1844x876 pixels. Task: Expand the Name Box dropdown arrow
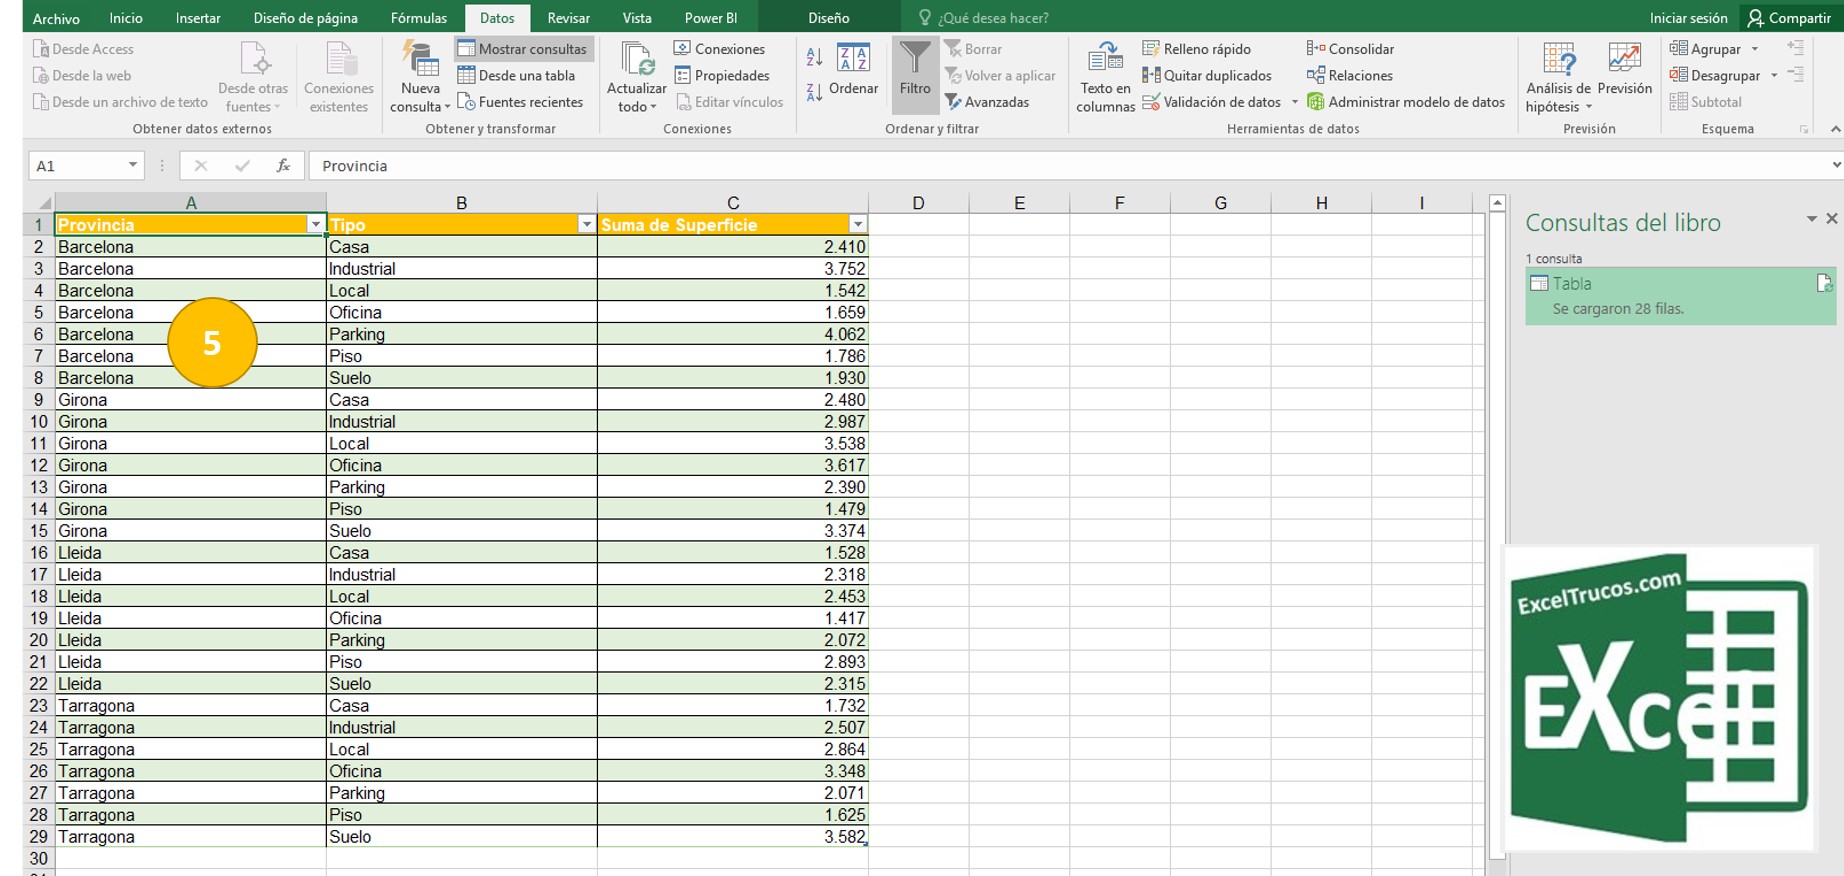coord(132,166)
